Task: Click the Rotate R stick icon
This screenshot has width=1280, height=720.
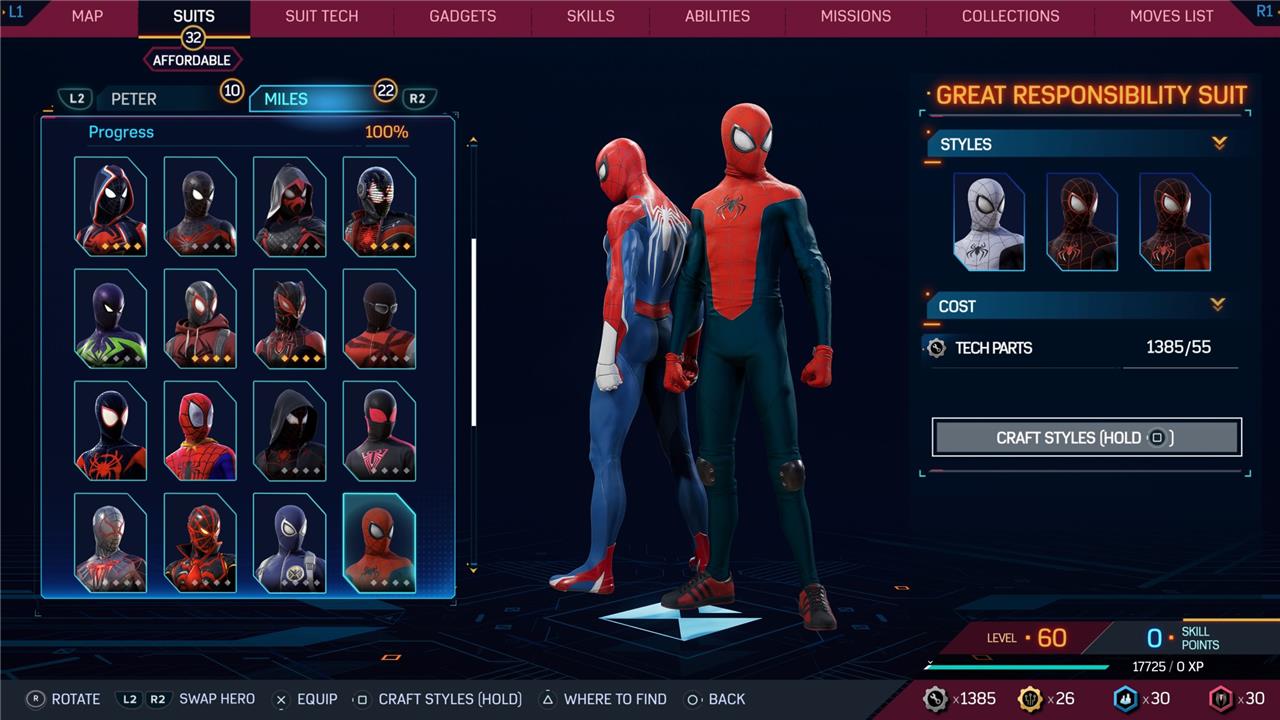Action: coord(36,699)
